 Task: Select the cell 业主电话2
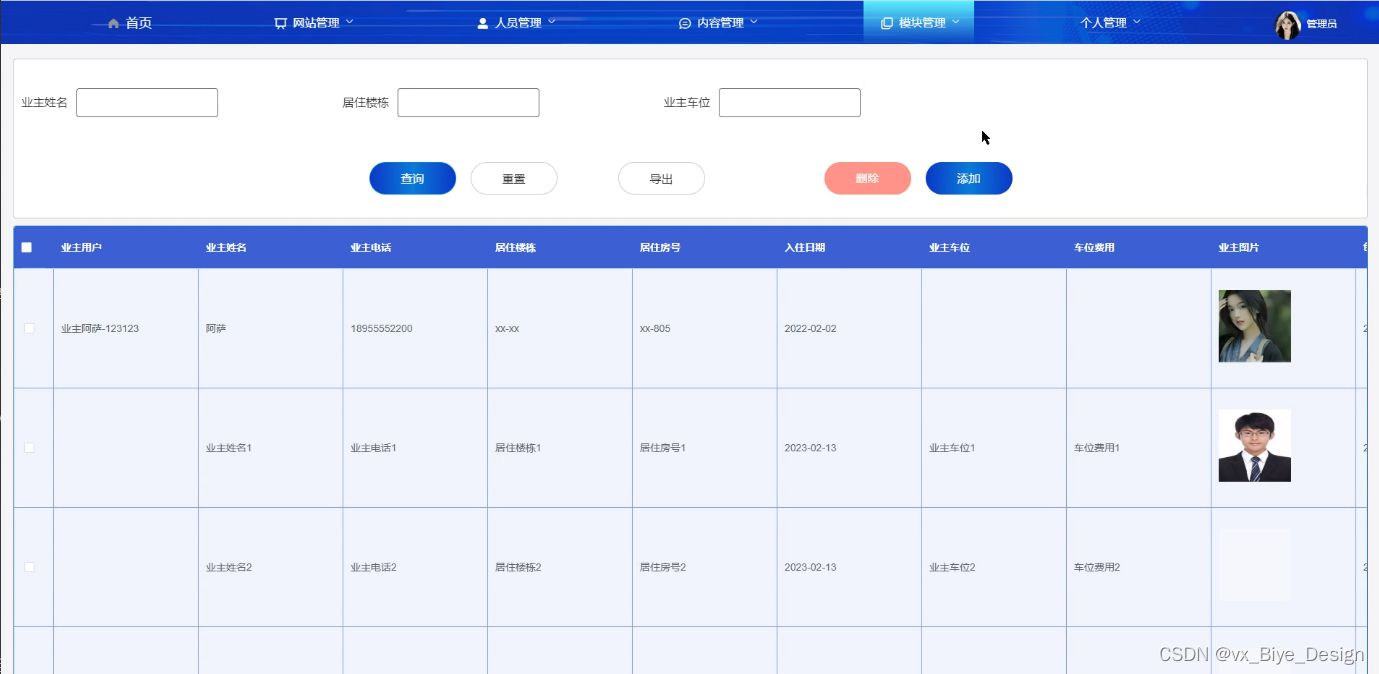(x=373, y=567)
